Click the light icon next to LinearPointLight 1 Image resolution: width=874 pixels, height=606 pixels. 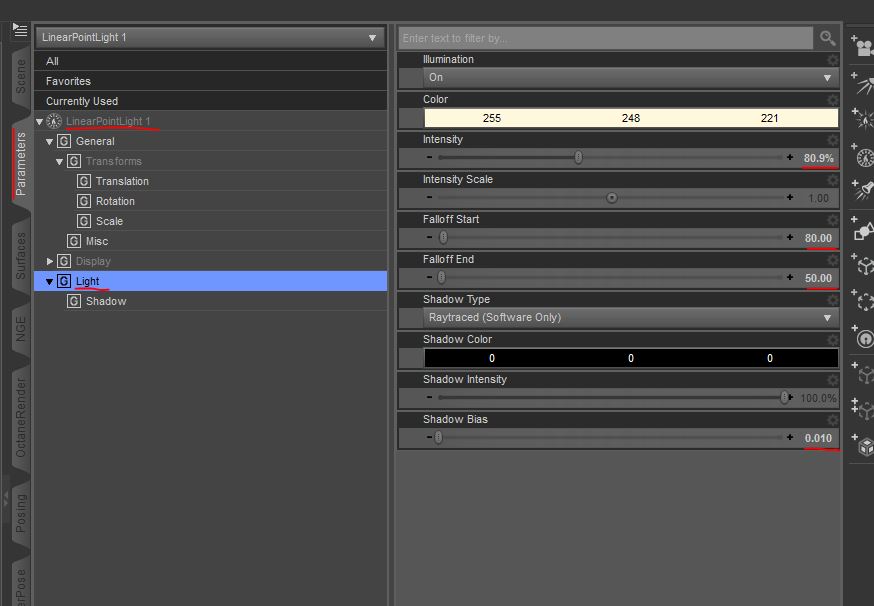[54, 121]
